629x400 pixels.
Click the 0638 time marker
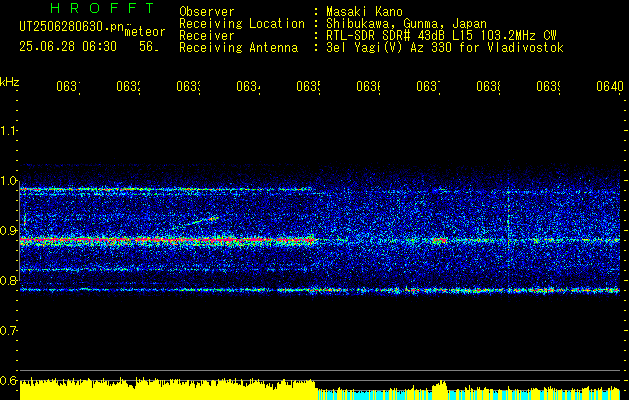tap(488, 87)
